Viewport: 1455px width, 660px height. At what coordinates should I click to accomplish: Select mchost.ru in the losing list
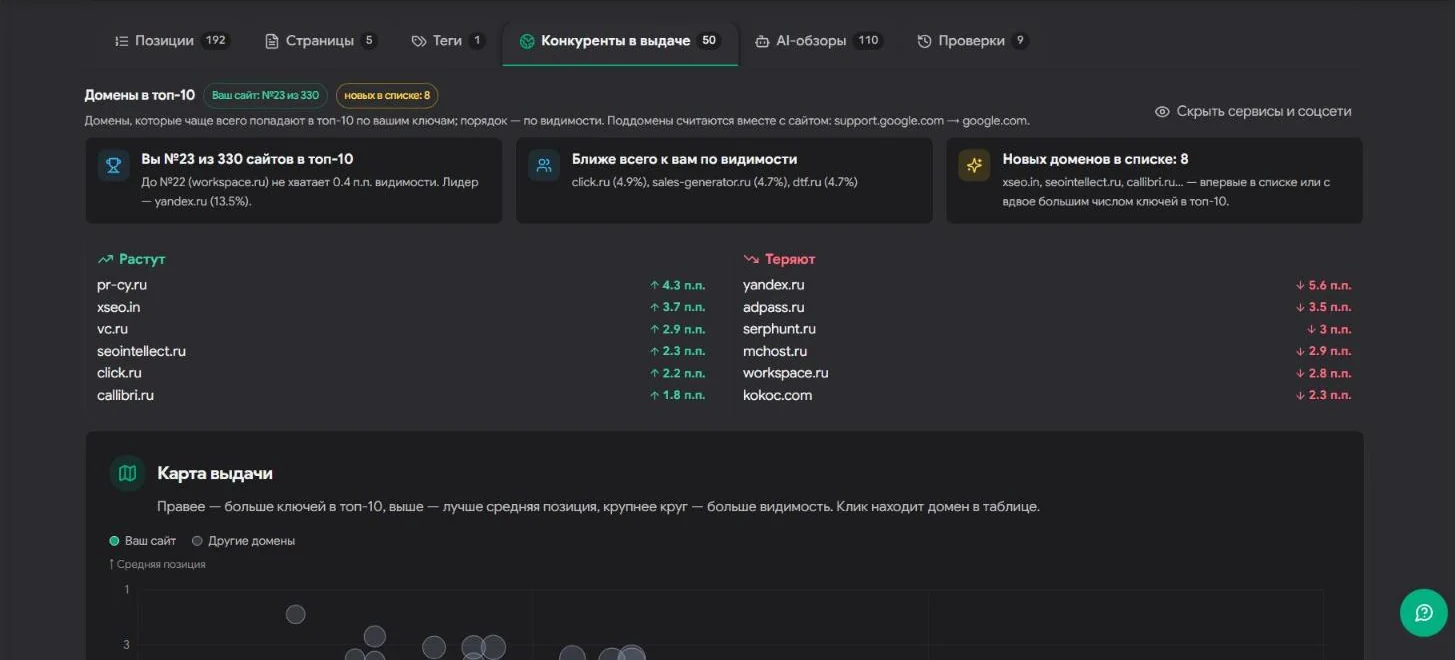pyautogui.click(x=775, y=351)
